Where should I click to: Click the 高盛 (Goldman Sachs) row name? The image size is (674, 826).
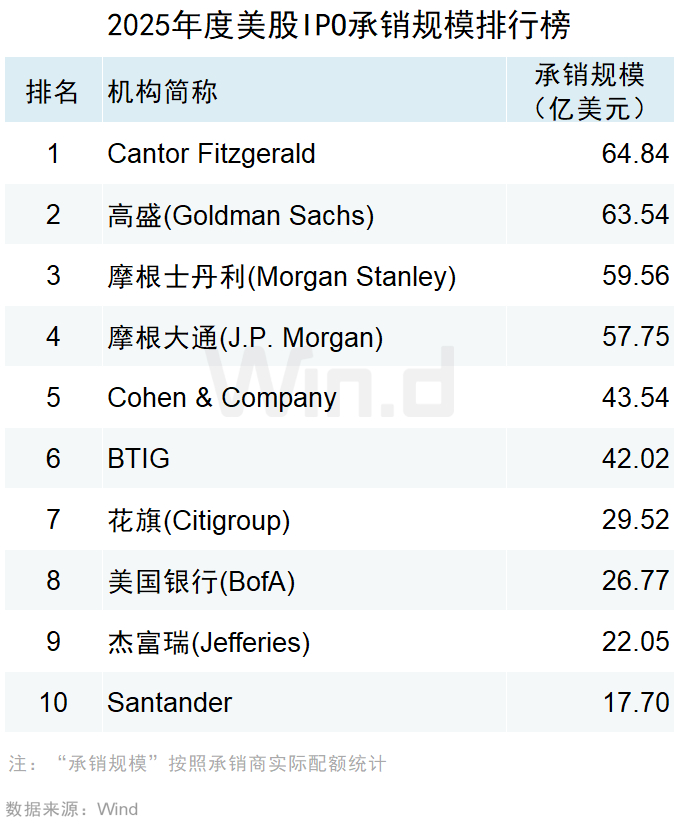tap(240, 215)
